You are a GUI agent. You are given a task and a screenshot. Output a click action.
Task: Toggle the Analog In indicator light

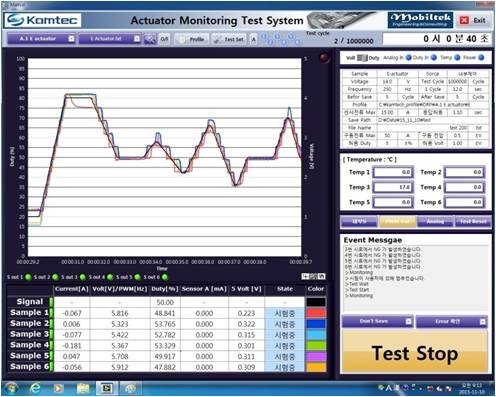point(408,58)
